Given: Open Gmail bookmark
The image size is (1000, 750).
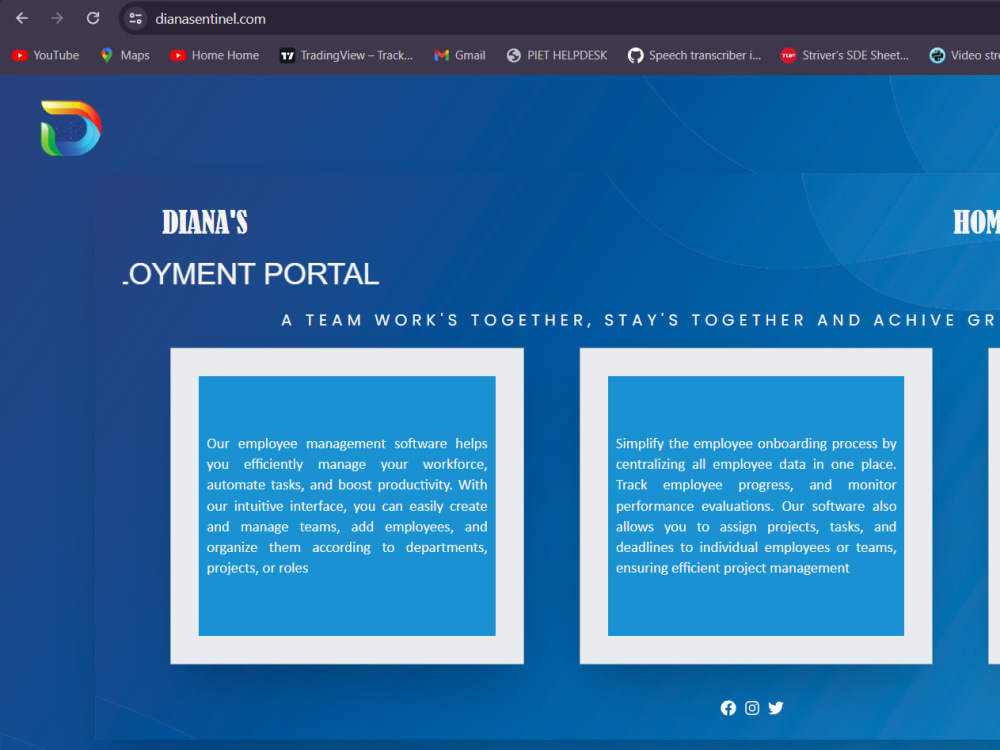Looking at the screenshot, I should [460, 55].
